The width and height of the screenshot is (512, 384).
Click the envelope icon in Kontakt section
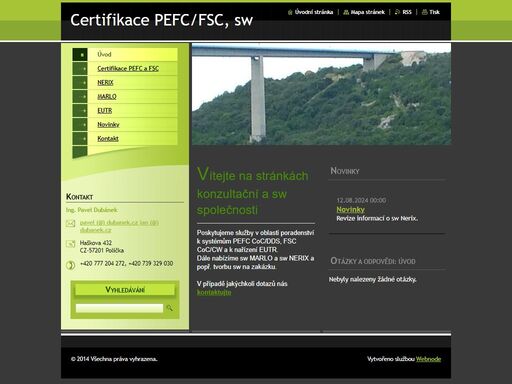[x=70, y=223]
